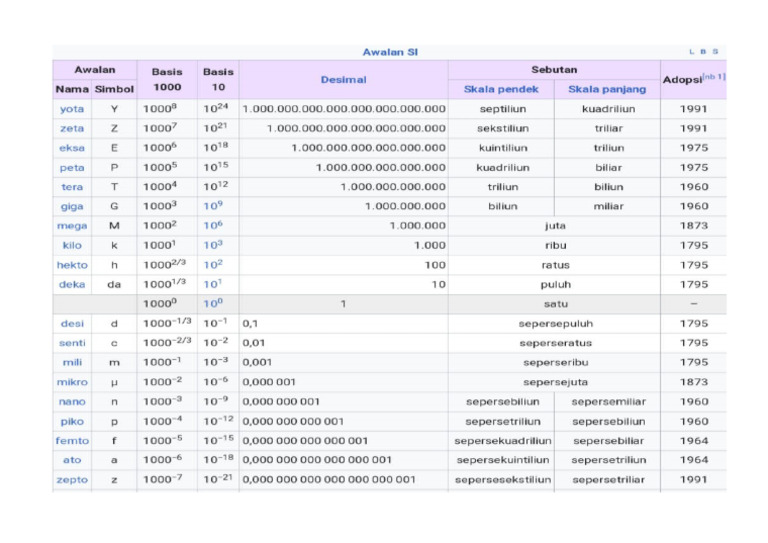The width and height of the screenshot is (768, 543).
Task: Select the sepersepuluh cell
Action: 555,324
